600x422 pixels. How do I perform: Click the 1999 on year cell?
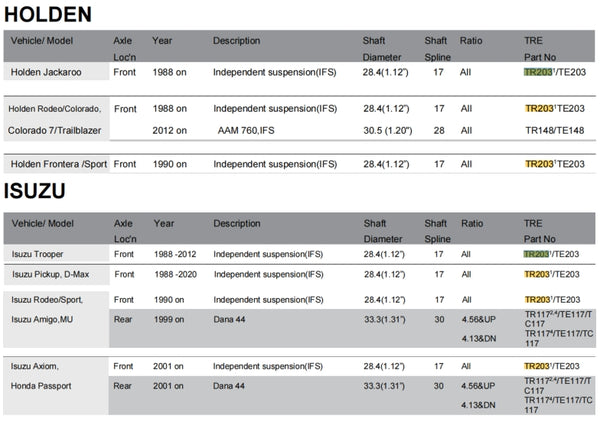point(170,318)
